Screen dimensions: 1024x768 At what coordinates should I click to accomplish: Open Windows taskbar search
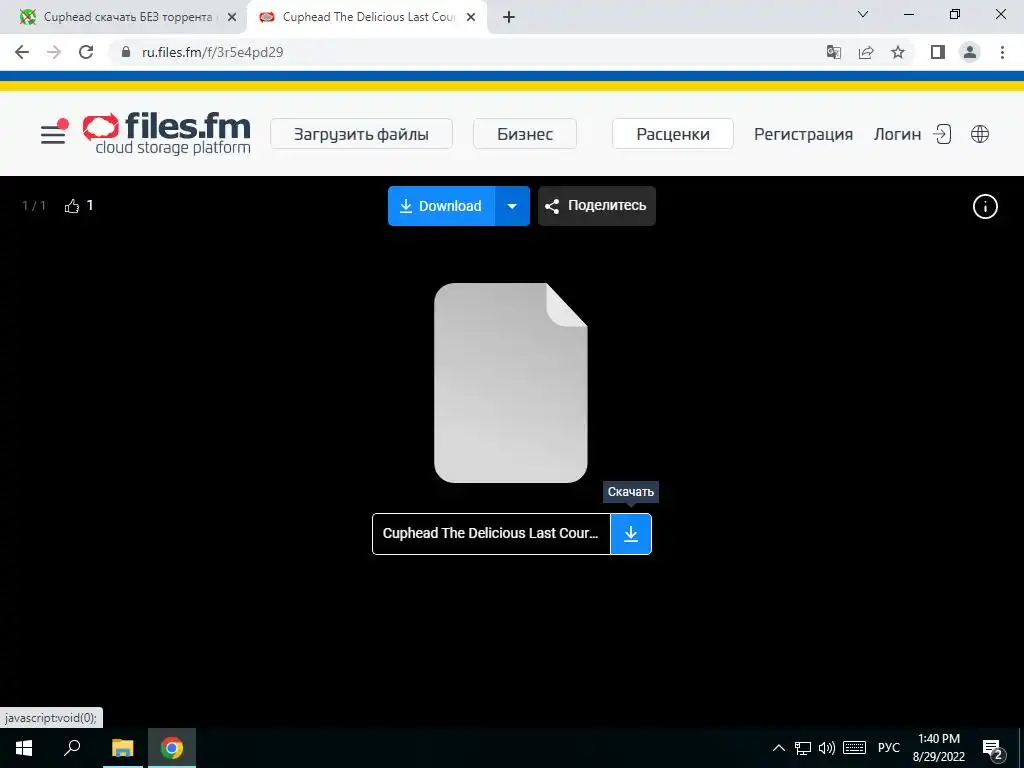[72, 748]
